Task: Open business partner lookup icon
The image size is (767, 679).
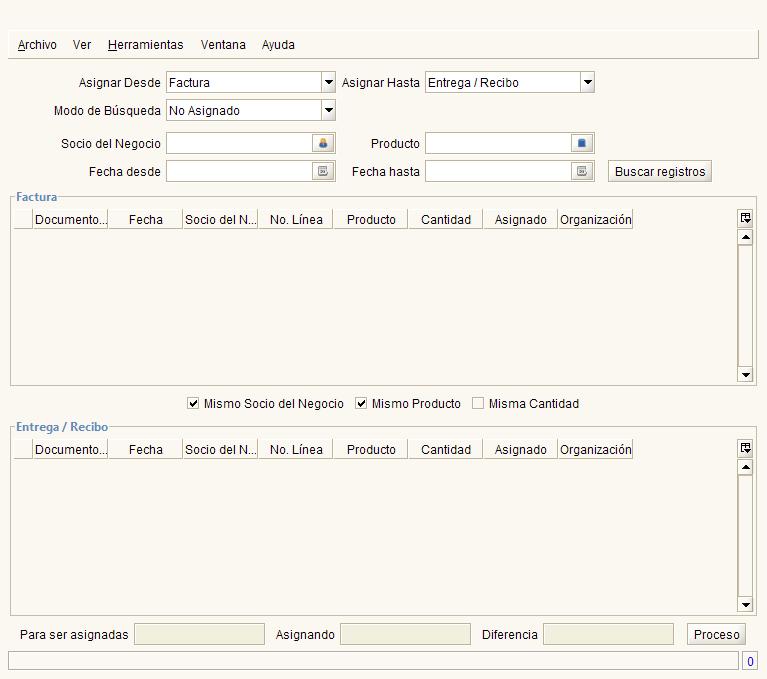Action: pyautogui.click(x=323, y=143)
